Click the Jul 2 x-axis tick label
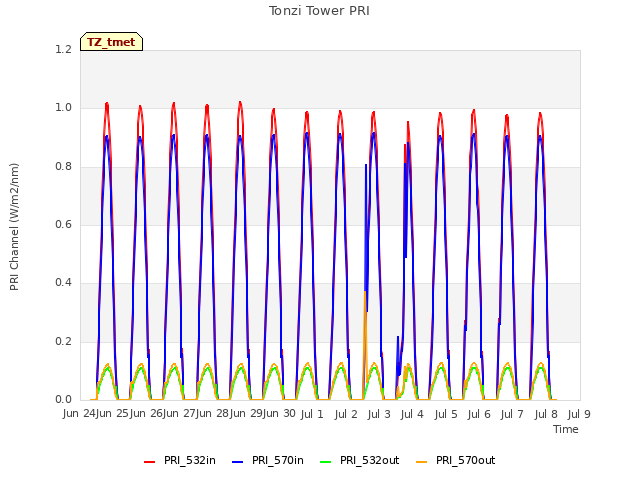Screen dimensions: 640x480 pyautogui.click(x=346, y=414)
